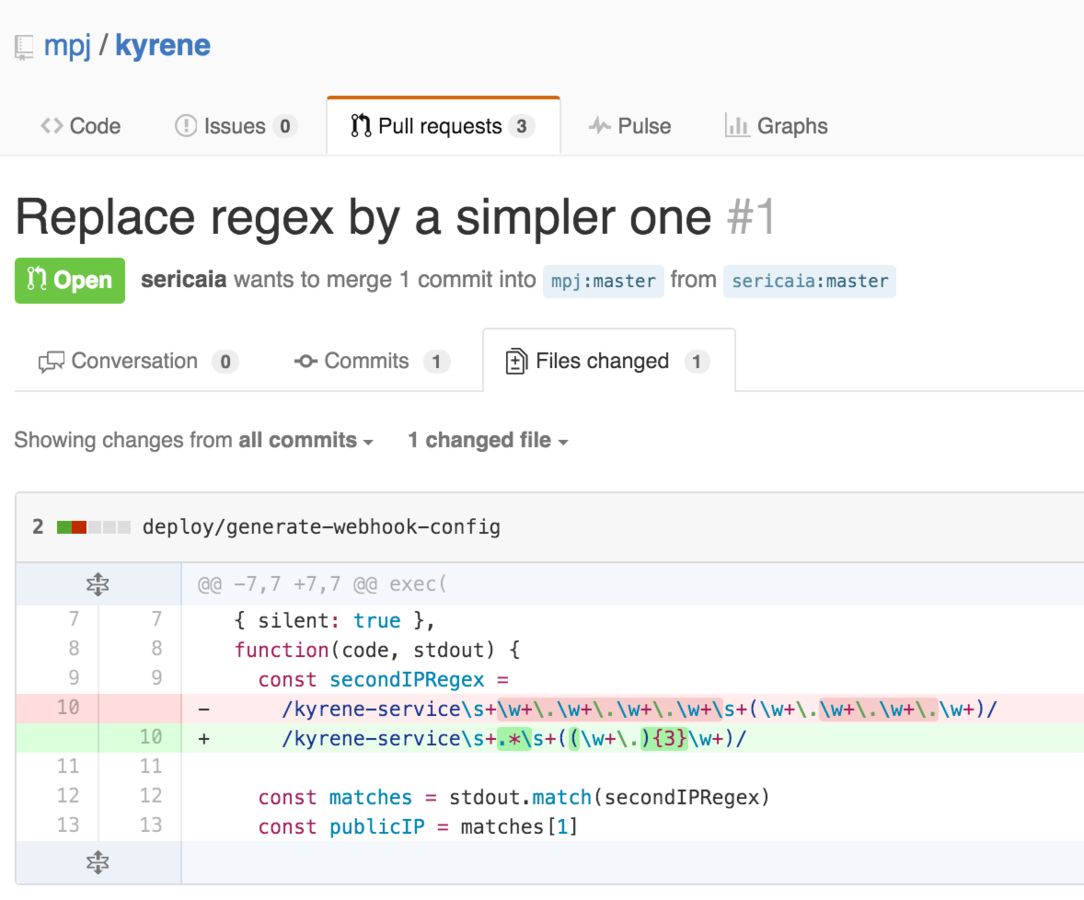Image resolution: width=1084 pixels, height=900 pixels.
Task: Open the Pulse tab
Action: (630, 126)
